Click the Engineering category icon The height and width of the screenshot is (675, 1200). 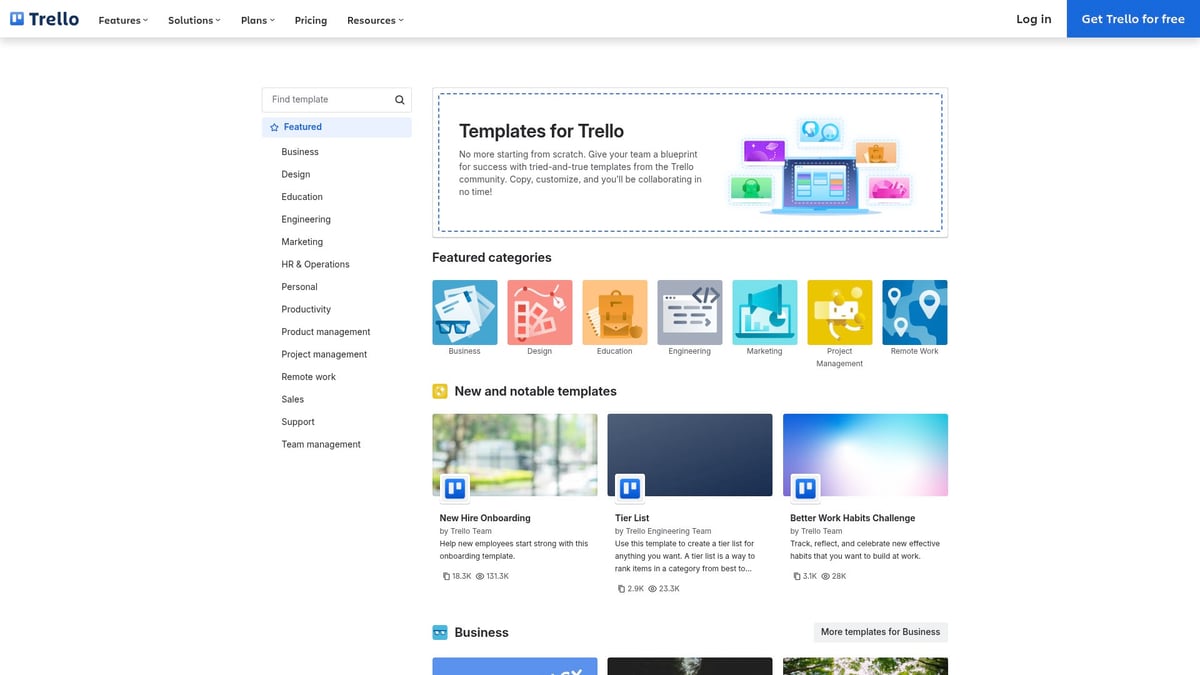point(689,310)
